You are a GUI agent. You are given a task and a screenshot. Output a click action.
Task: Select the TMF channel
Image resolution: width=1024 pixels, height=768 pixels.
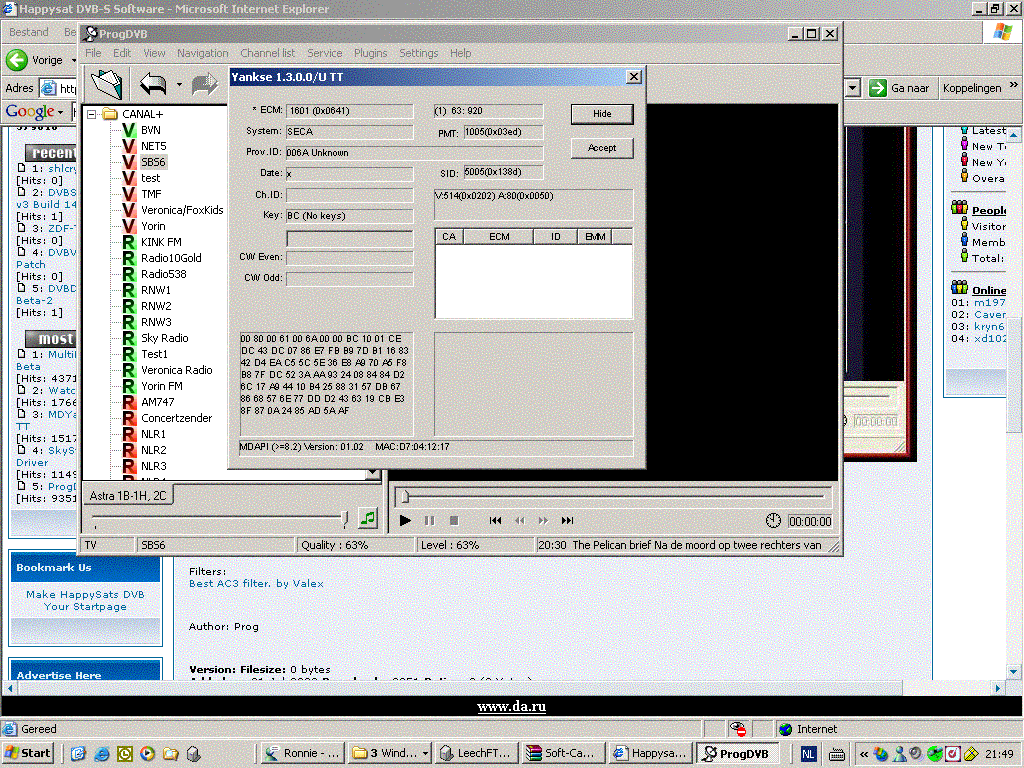click(152, 194)
